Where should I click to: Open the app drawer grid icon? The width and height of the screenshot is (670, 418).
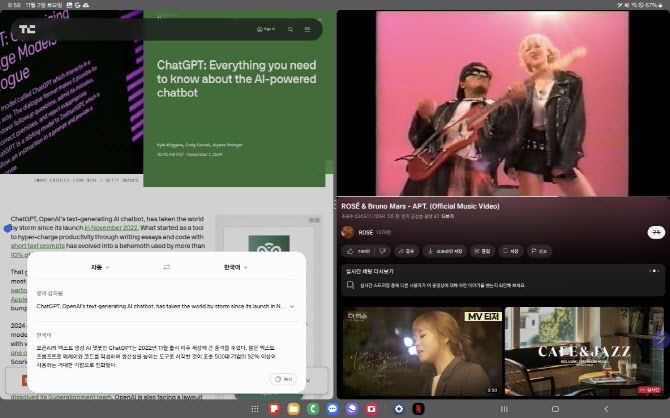coord(256,408)
